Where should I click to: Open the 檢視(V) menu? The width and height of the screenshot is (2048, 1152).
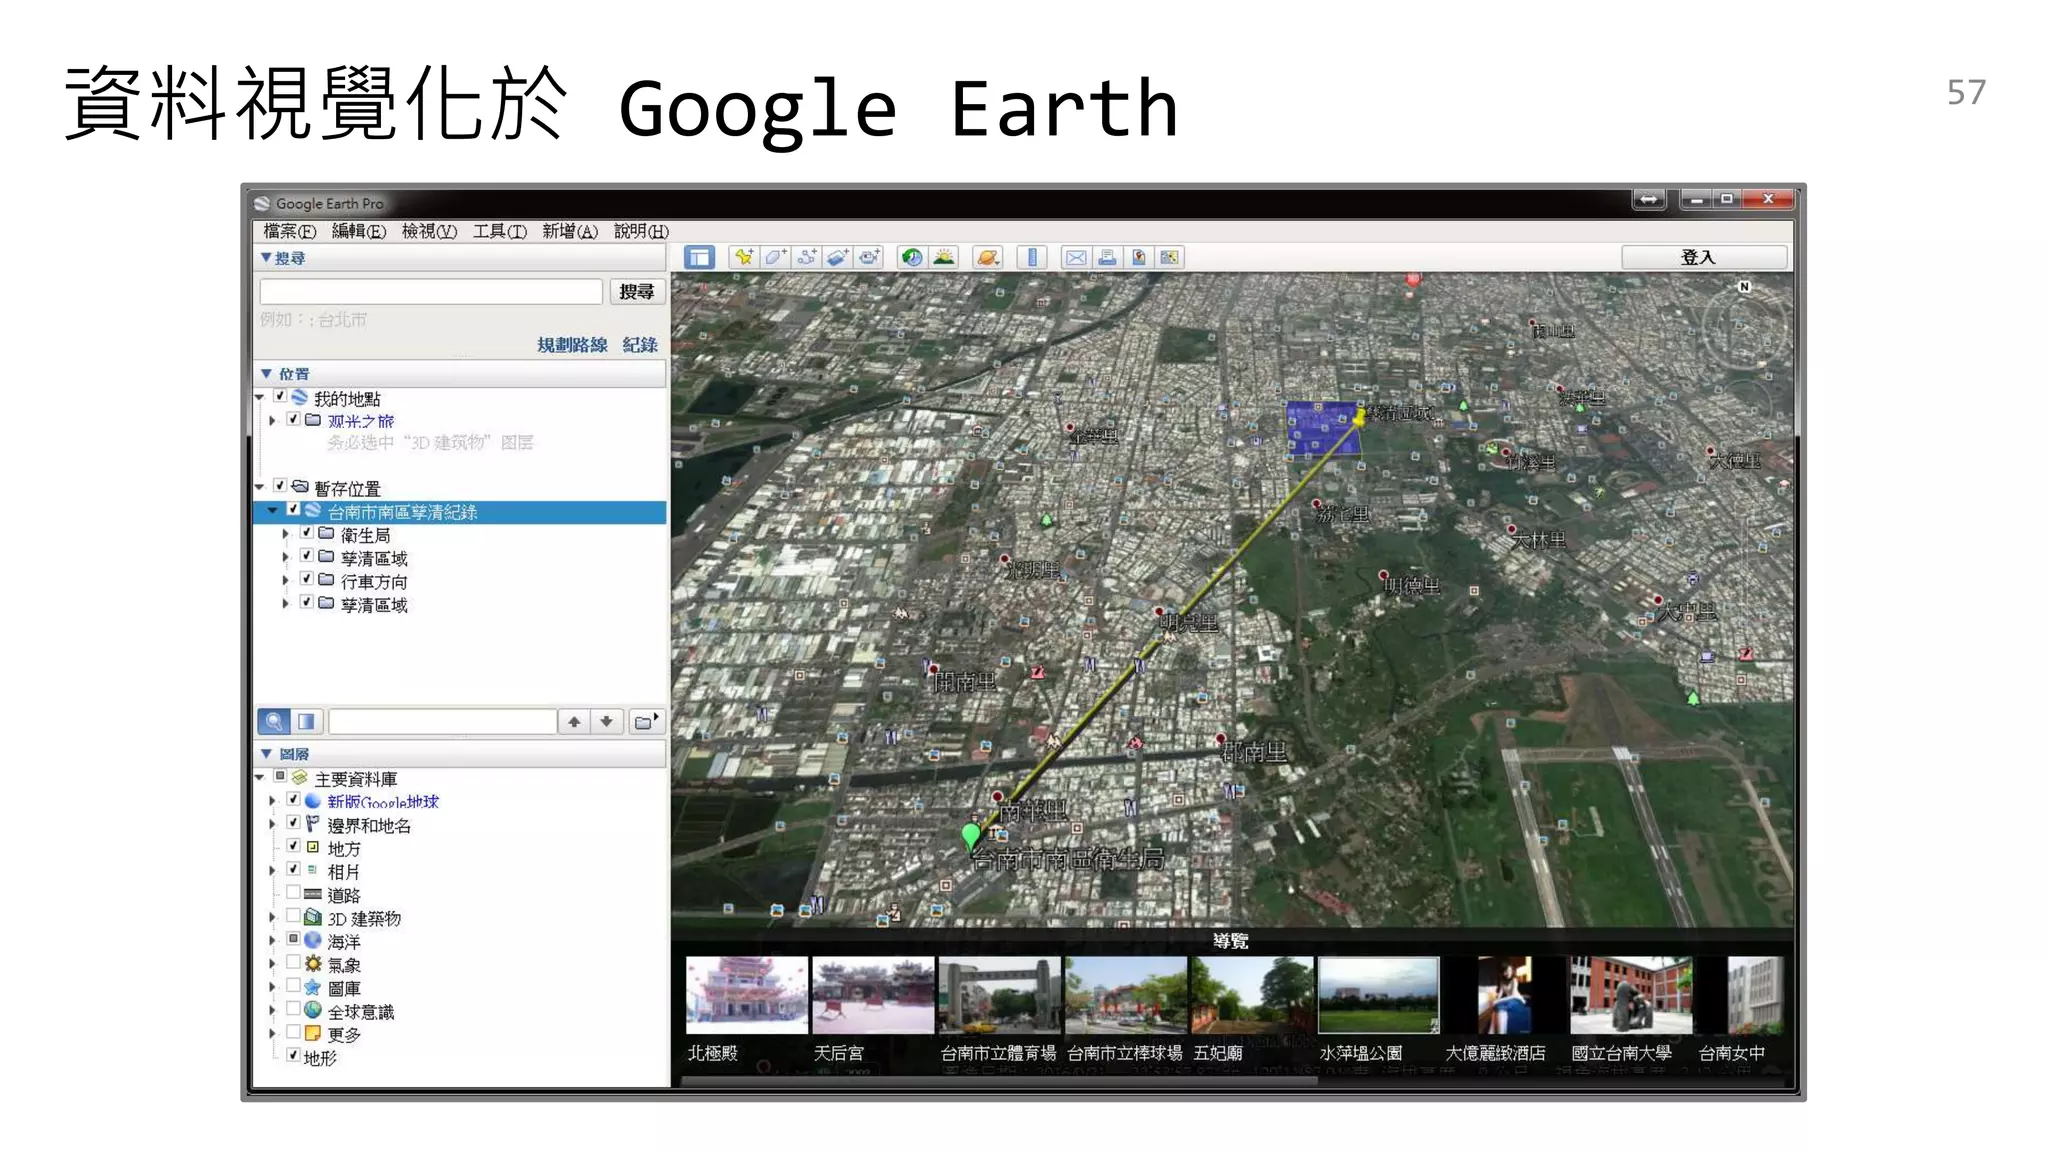tap(430, 232)
